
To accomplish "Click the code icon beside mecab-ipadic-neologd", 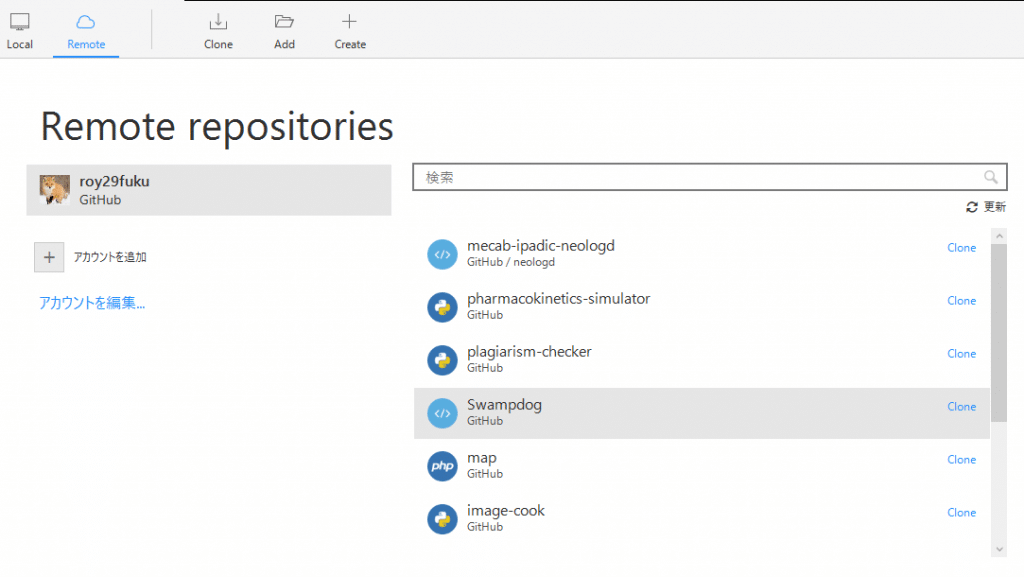I will (x=442, y=254).
